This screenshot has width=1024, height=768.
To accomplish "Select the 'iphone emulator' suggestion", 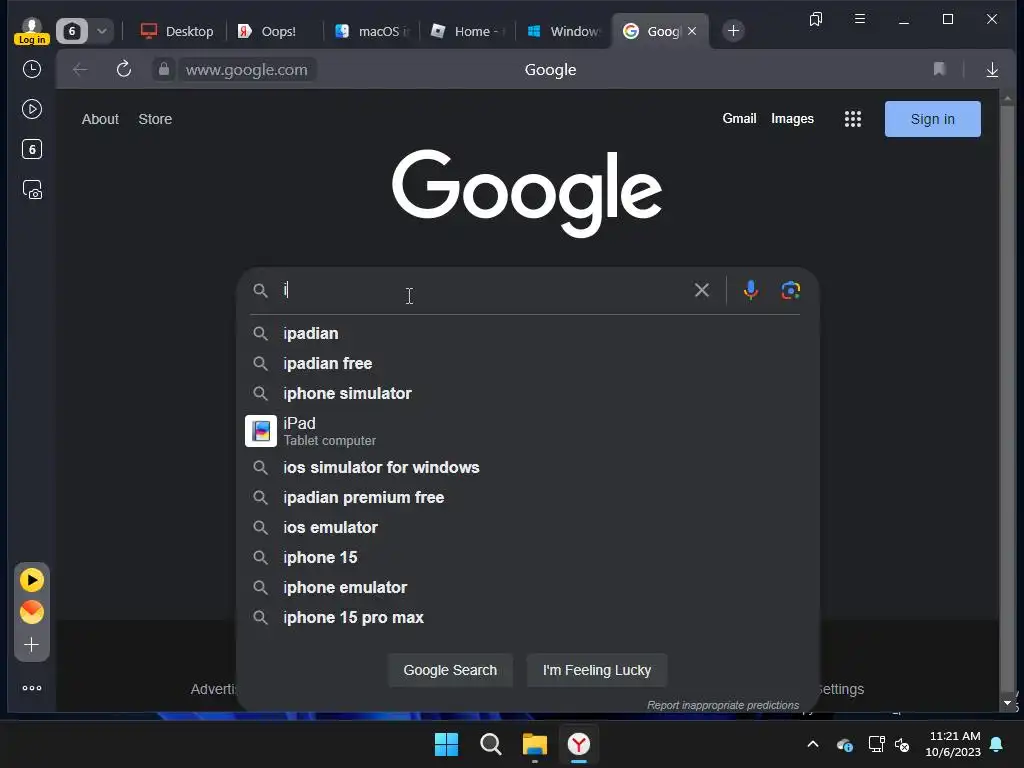I will coord(526,588).
